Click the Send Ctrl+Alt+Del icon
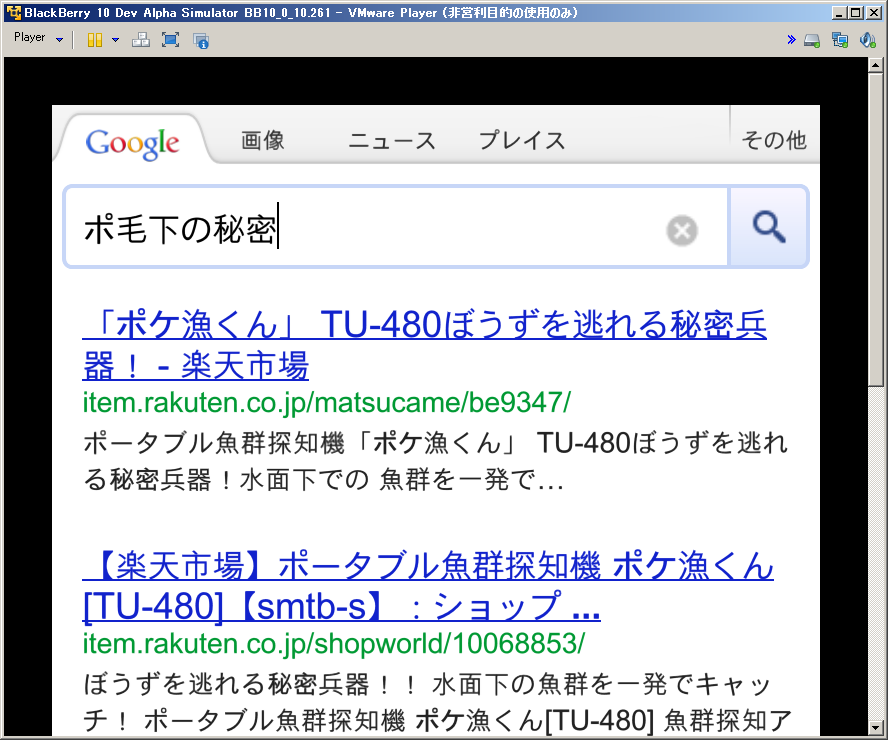Image resolution: width=888 pixels, height=740 pixels. [x=140, y=40]
